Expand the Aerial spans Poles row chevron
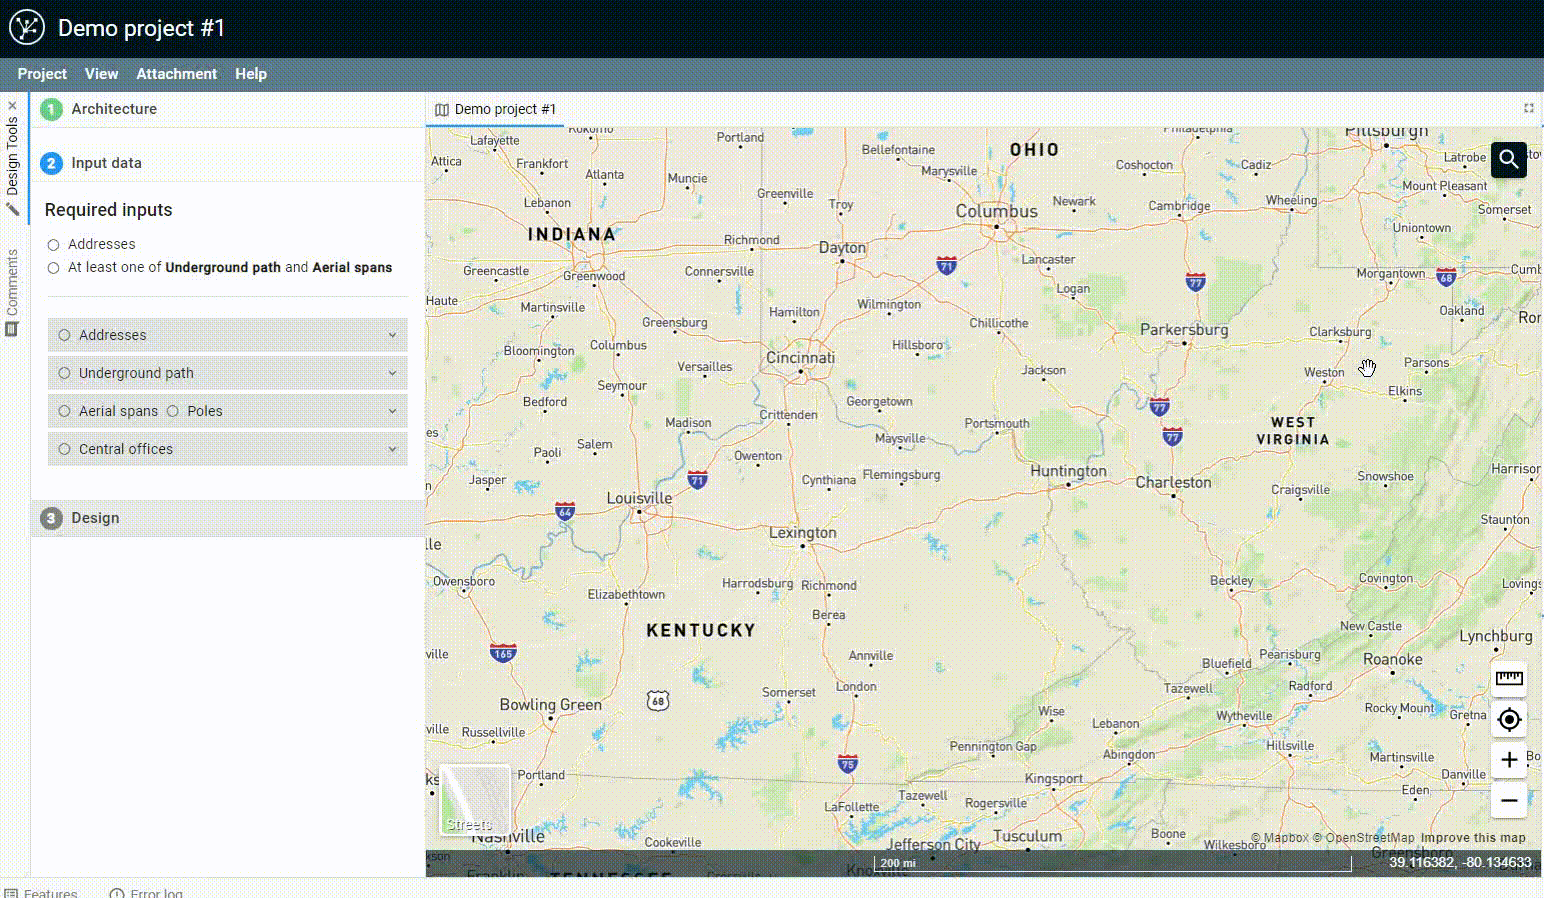Image resolution: width=1544 pixels, height=898 pixels. tap(392, 411)
